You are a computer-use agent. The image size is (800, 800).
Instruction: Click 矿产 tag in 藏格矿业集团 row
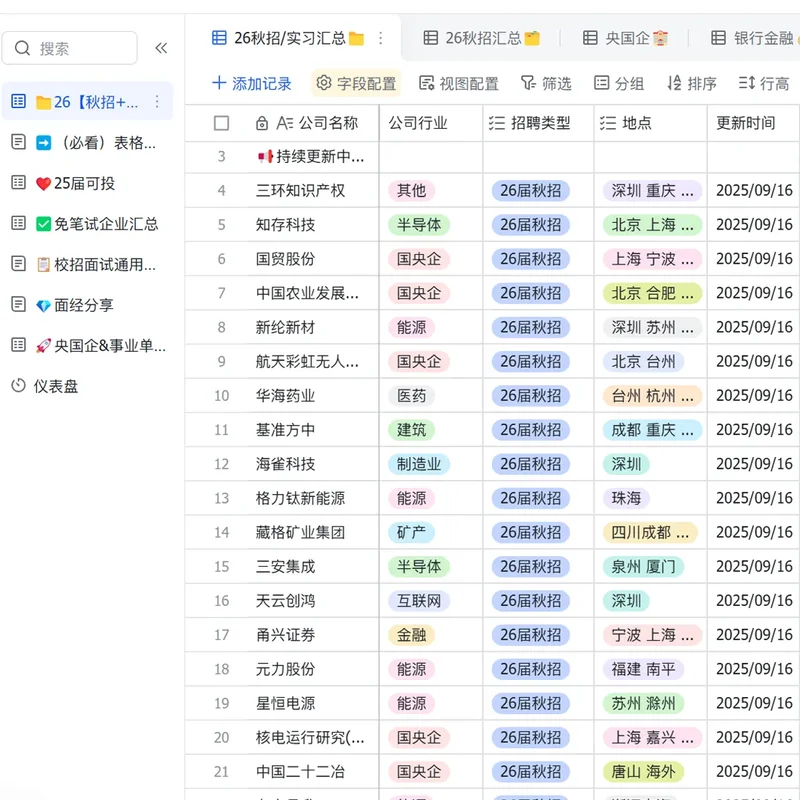coord(412,532)
